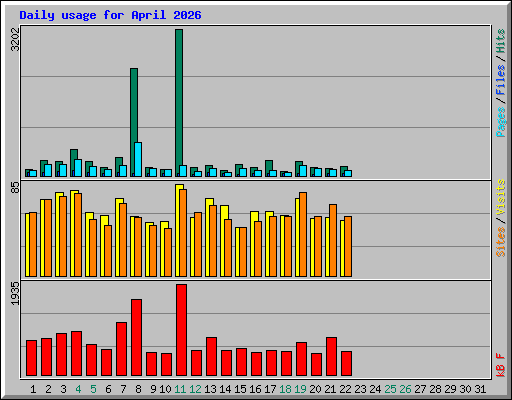This screenshot has width=512, height=400.
Task: Click the day 20 axis label
Action: tap(315, 389)
